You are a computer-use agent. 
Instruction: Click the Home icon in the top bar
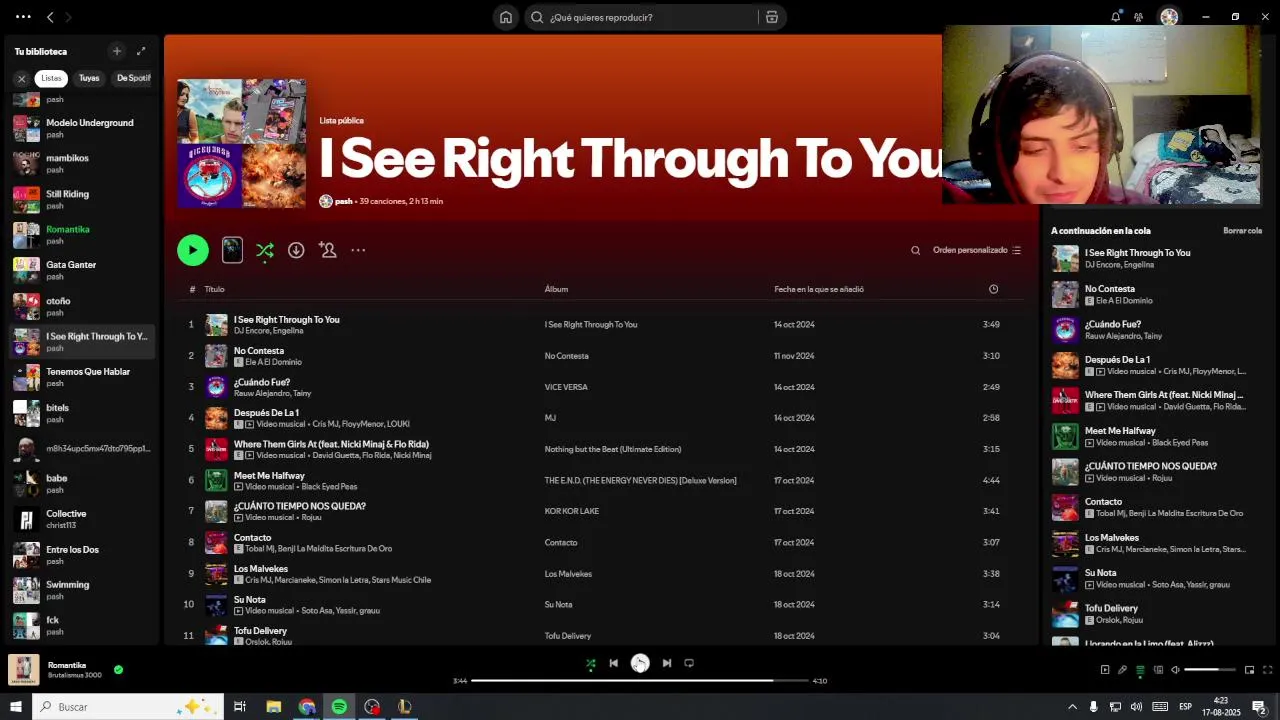pos(506,17)
